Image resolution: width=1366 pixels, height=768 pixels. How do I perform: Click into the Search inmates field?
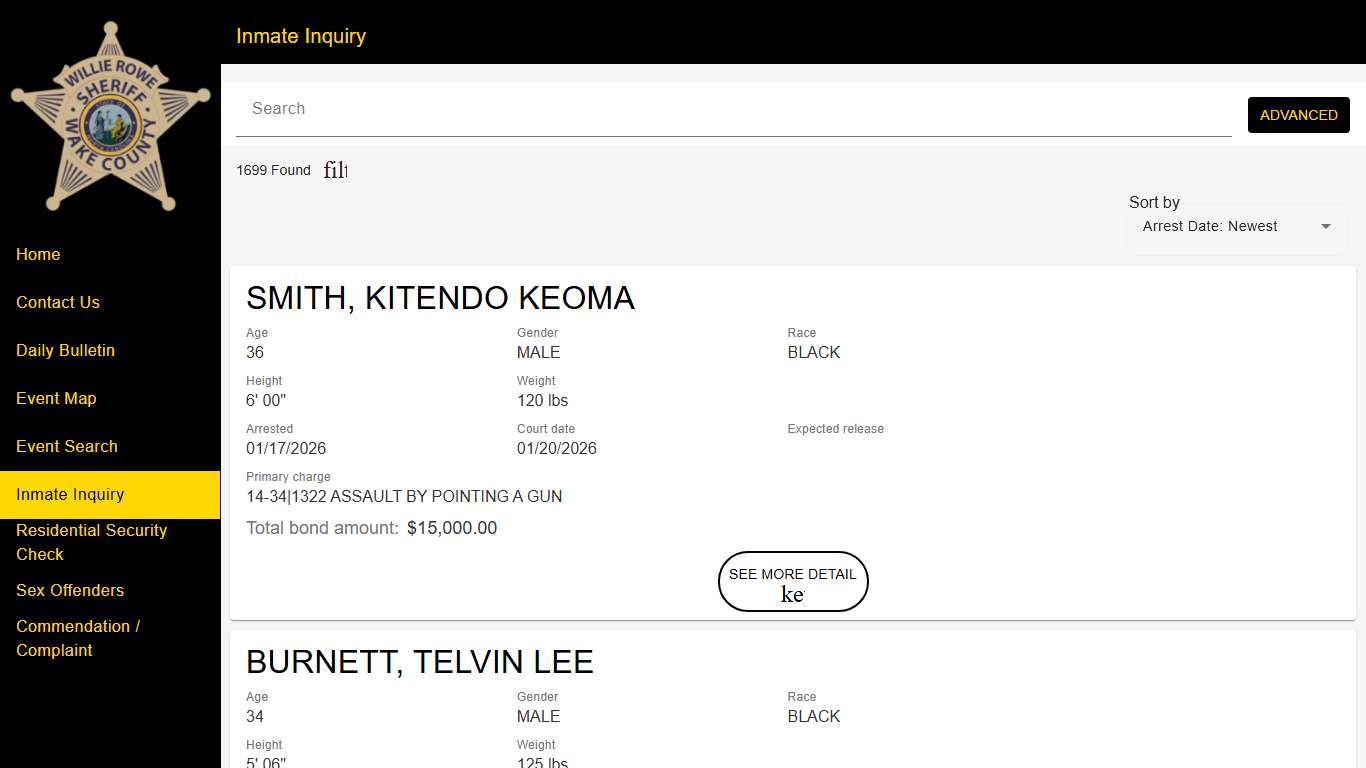[x=733, y=109]
